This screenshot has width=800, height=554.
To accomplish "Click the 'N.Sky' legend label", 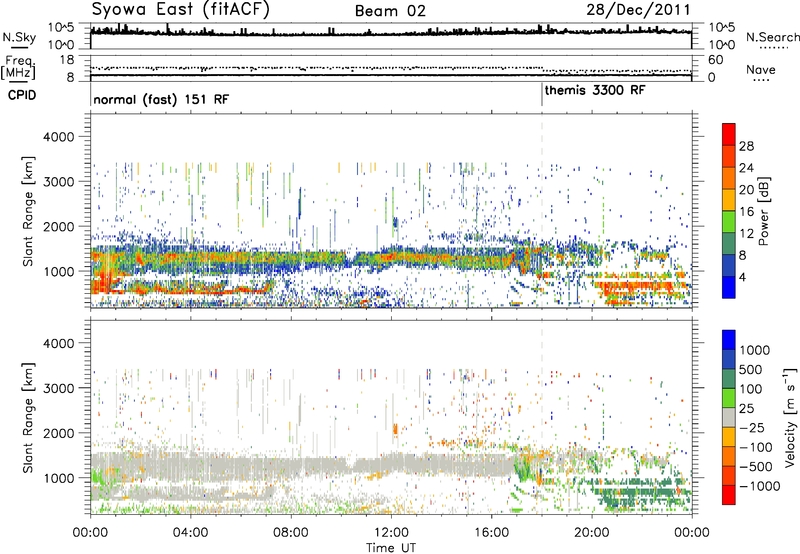I will tap(19, 38).
